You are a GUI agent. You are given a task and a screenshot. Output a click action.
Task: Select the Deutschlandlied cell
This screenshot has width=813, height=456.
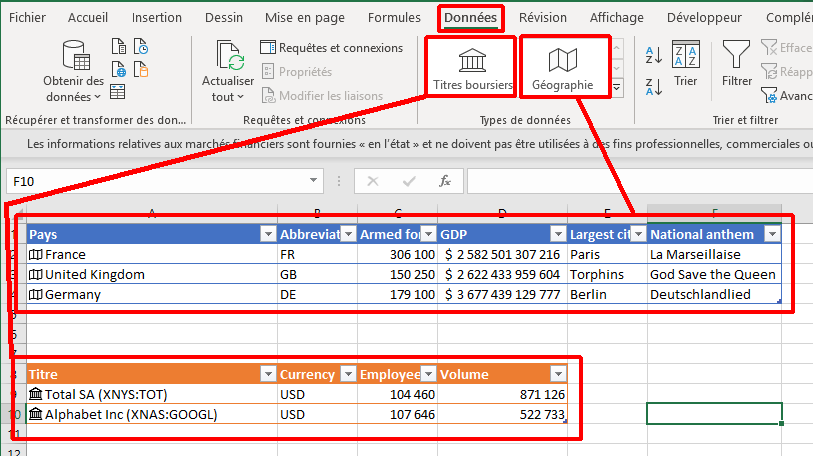pyautogui.click(x=714, y=295)
